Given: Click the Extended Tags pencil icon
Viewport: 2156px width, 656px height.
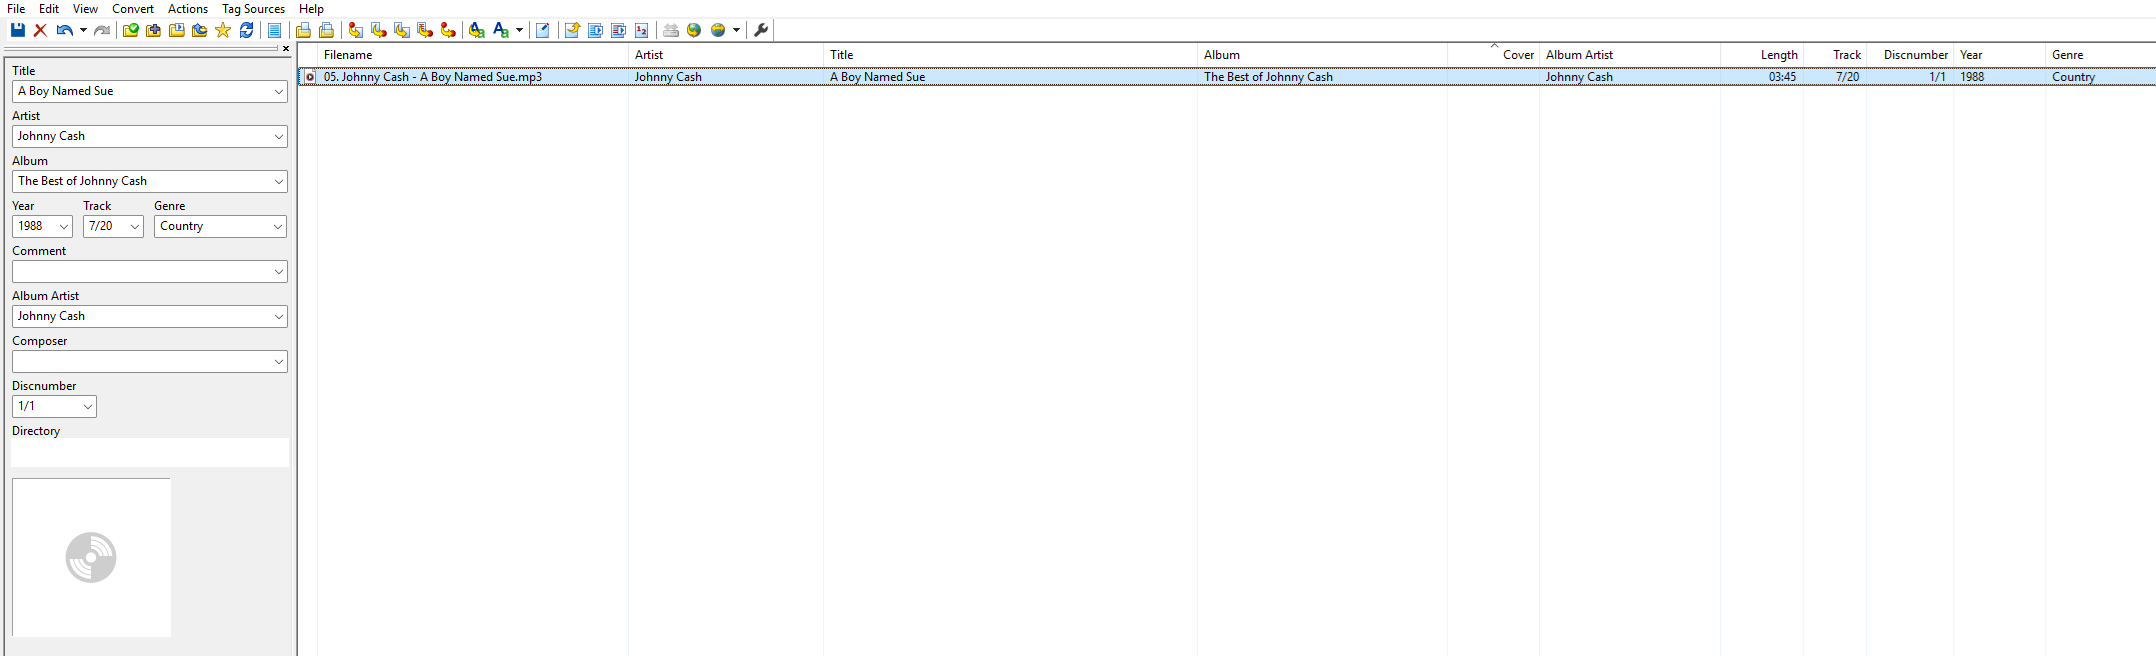Looking at the screenshot, I should pyautogui.click(x=543, y=30).
